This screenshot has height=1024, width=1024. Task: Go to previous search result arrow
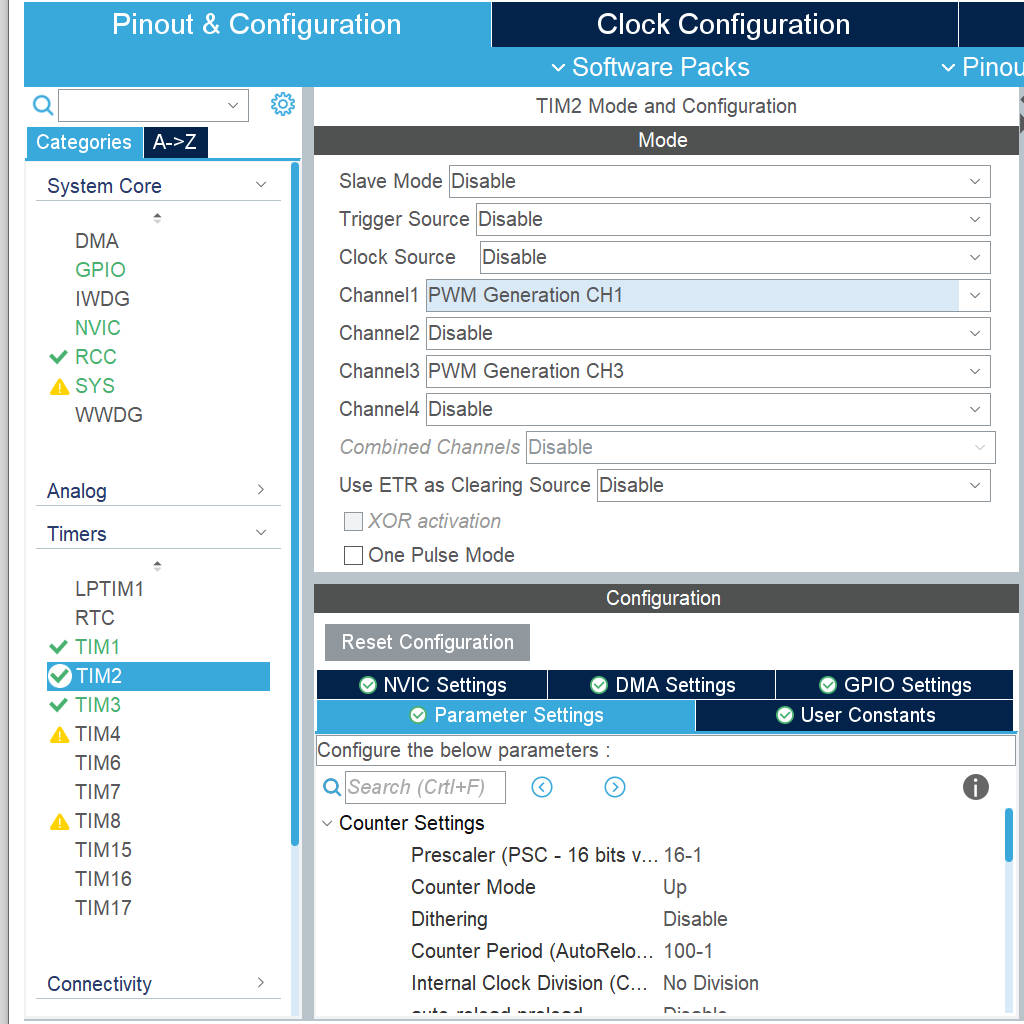pyautogui.click(x=542, y=787)
